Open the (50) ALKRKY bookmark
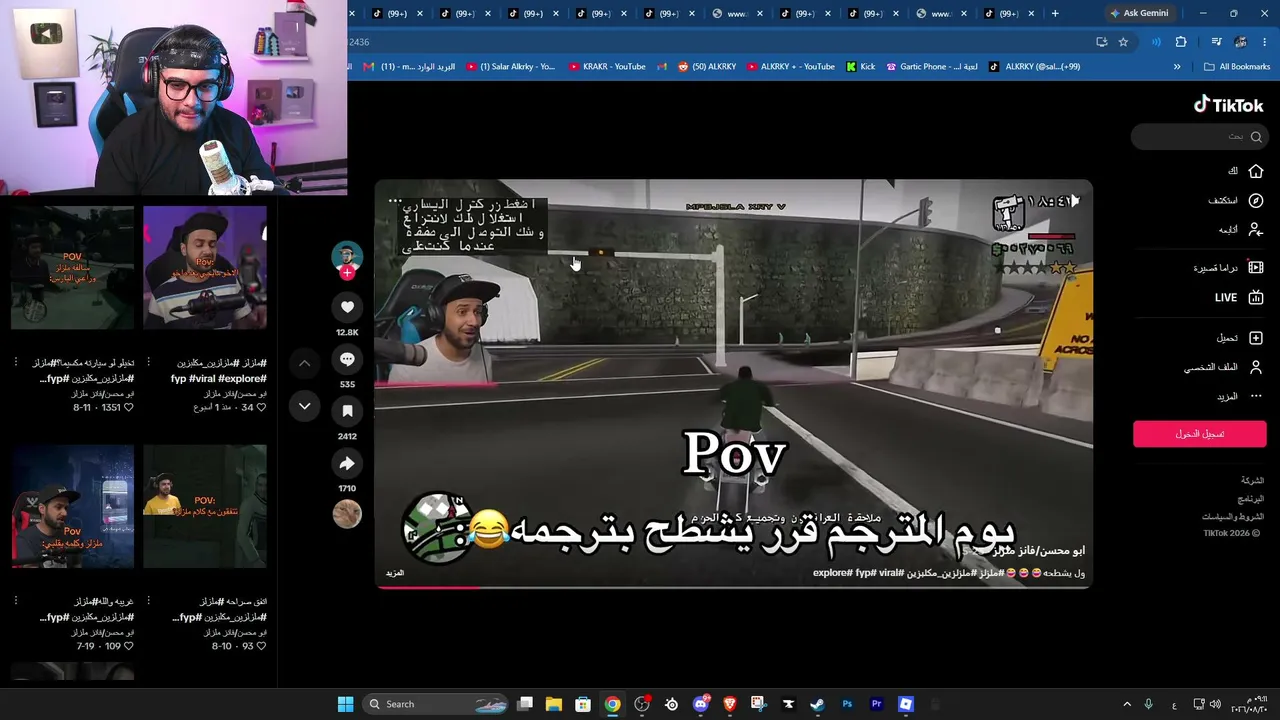Image resolution: width=1280 pixels, height=720 pixels. pyautogui.click(x=706, y=67)
